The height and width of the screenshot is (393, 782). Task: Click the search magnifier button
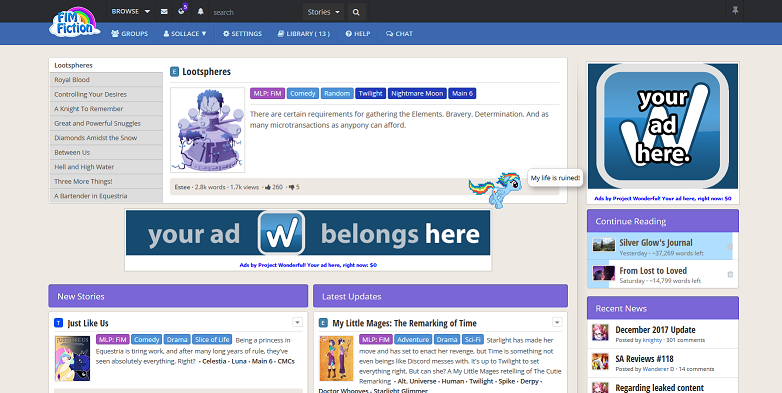(356, 12)
